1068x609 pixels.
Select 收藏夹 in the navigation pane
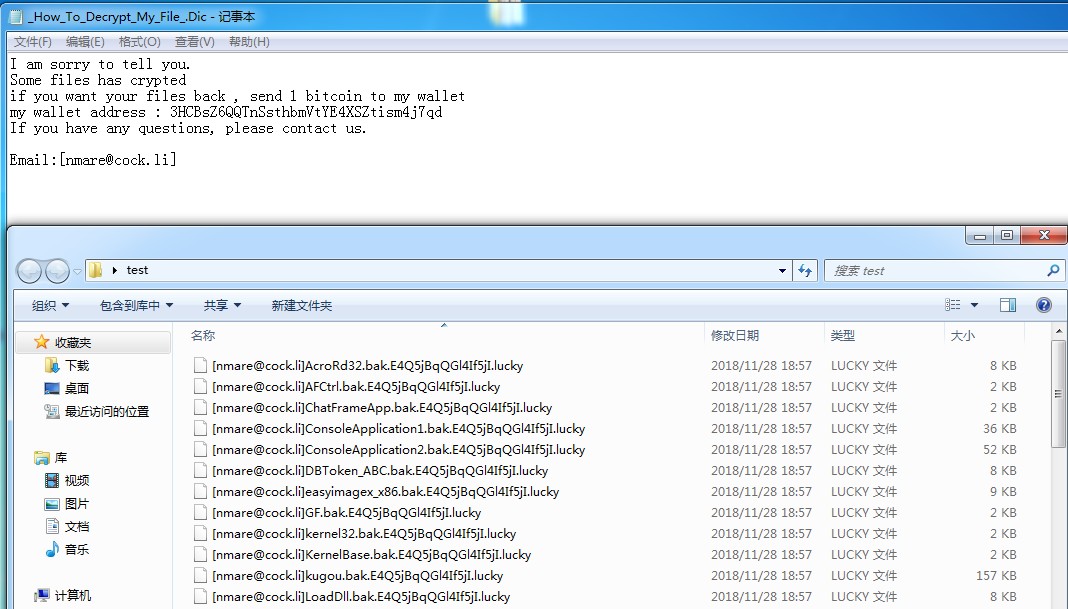pos(72,342)
